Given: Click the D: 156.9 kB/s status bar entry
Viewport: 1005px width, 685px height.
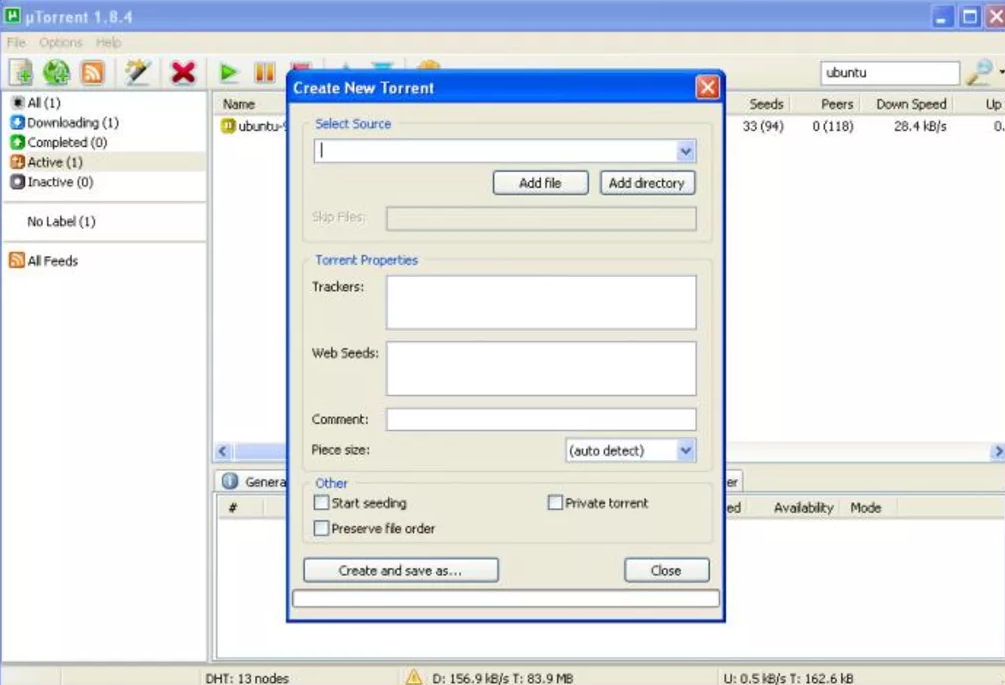Looking at the screenshot, I should click(502, 678).
